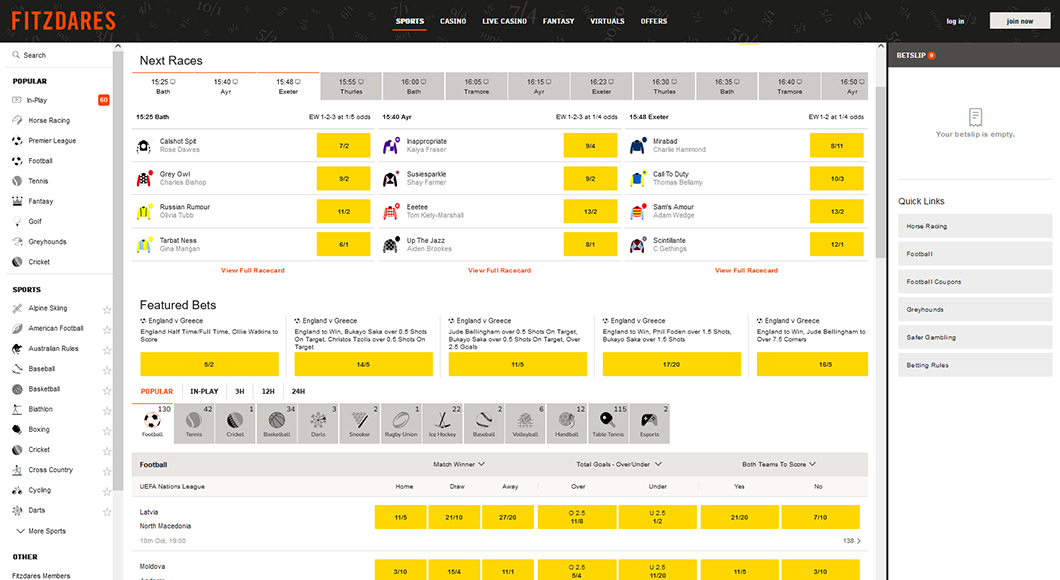Select the Ice Hockey sport tile
Screen dimensions: 1060x580
coord(442,423)
